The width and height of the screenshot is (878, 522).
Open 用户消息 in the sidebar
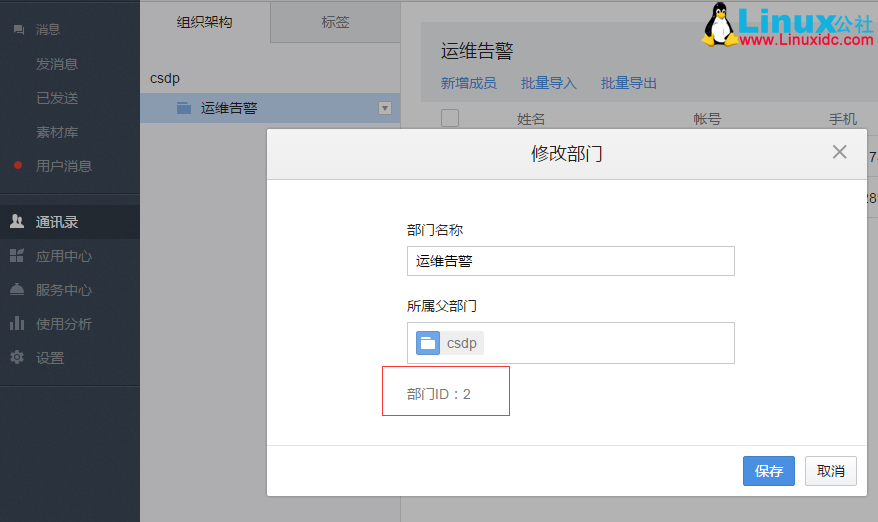tap(63, 166)
